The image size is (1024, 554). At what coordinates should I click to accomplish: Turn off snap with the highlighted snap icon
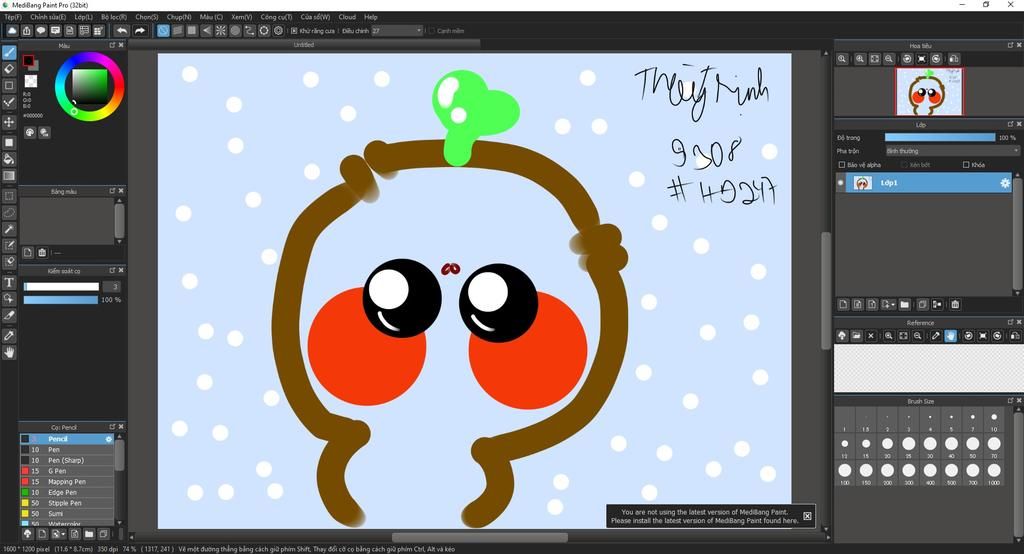(x=163, y=31)
